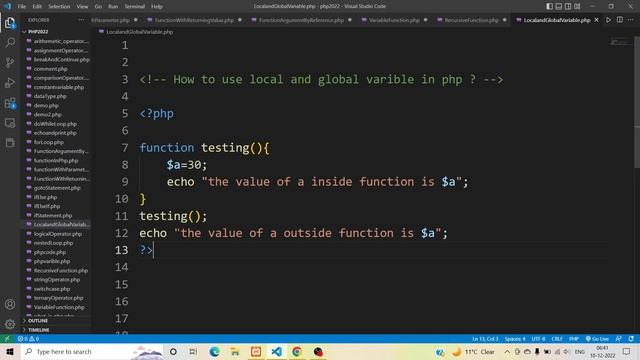The image size is (640, 360).
Task: Select PHP language mode in status bar
Action: [574, 339]
